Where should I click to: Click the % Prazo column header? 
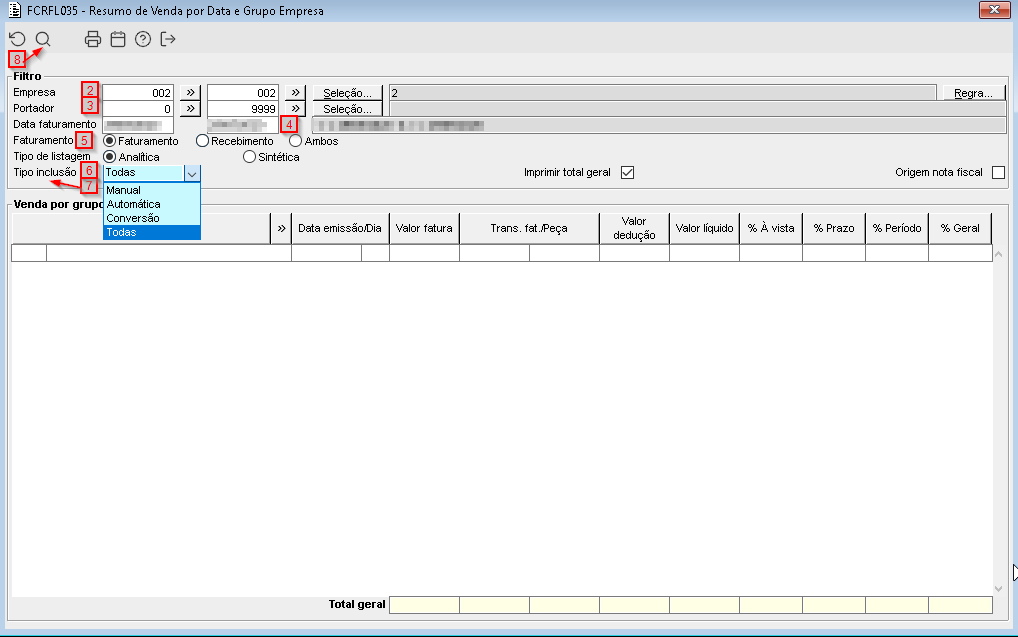tap(834, 229)
